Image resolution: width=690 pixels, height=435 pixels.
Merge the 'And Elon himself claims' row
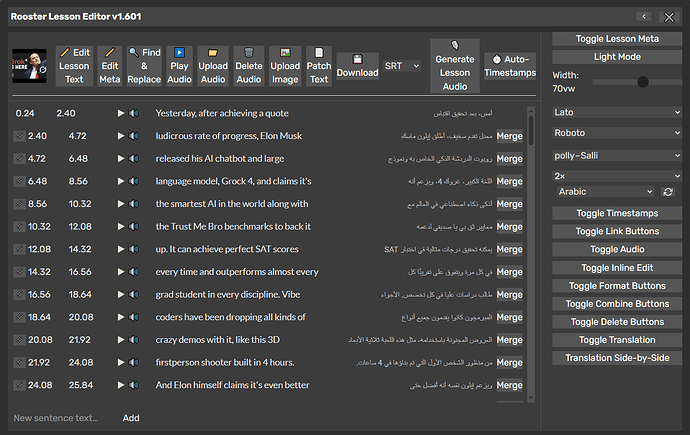click(510, 385)
